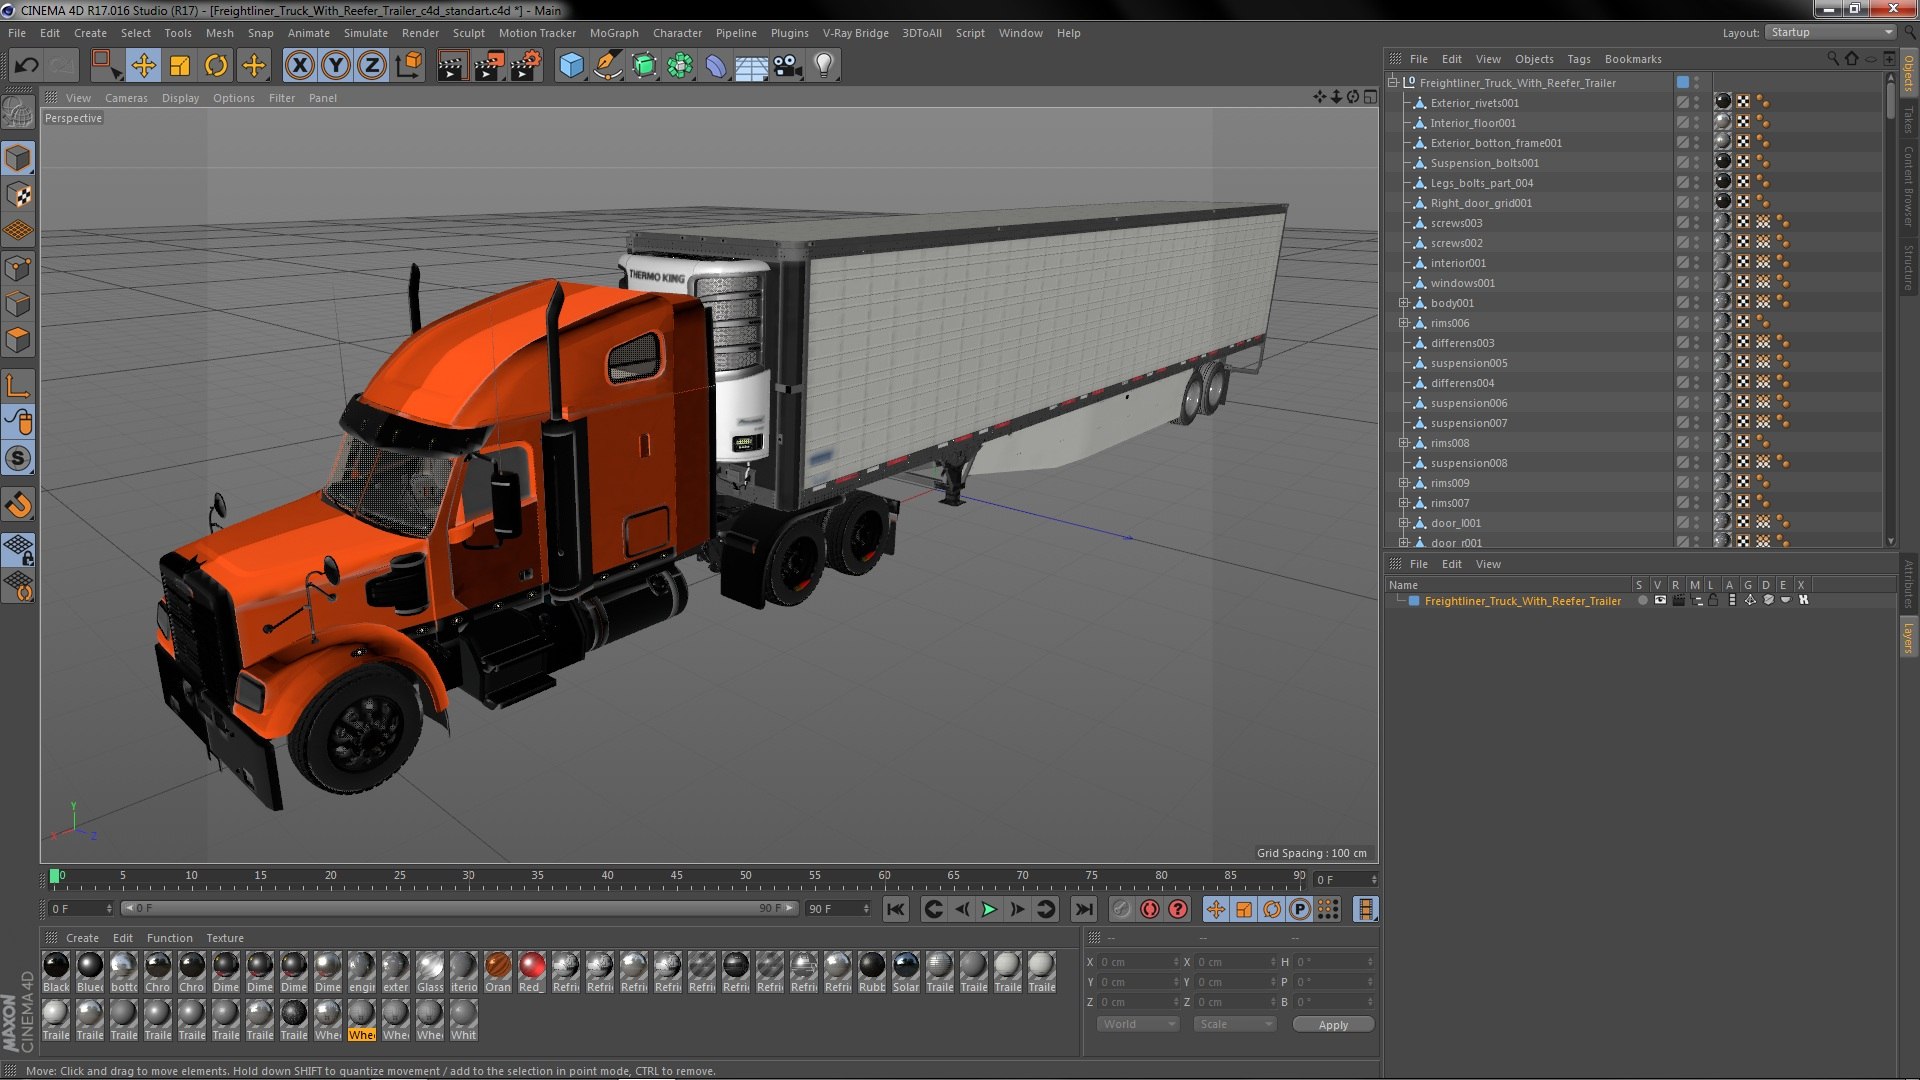Expand the door_l001 object
This screenshot has width=1920, height=1080.
click(x=1404, y=523)
